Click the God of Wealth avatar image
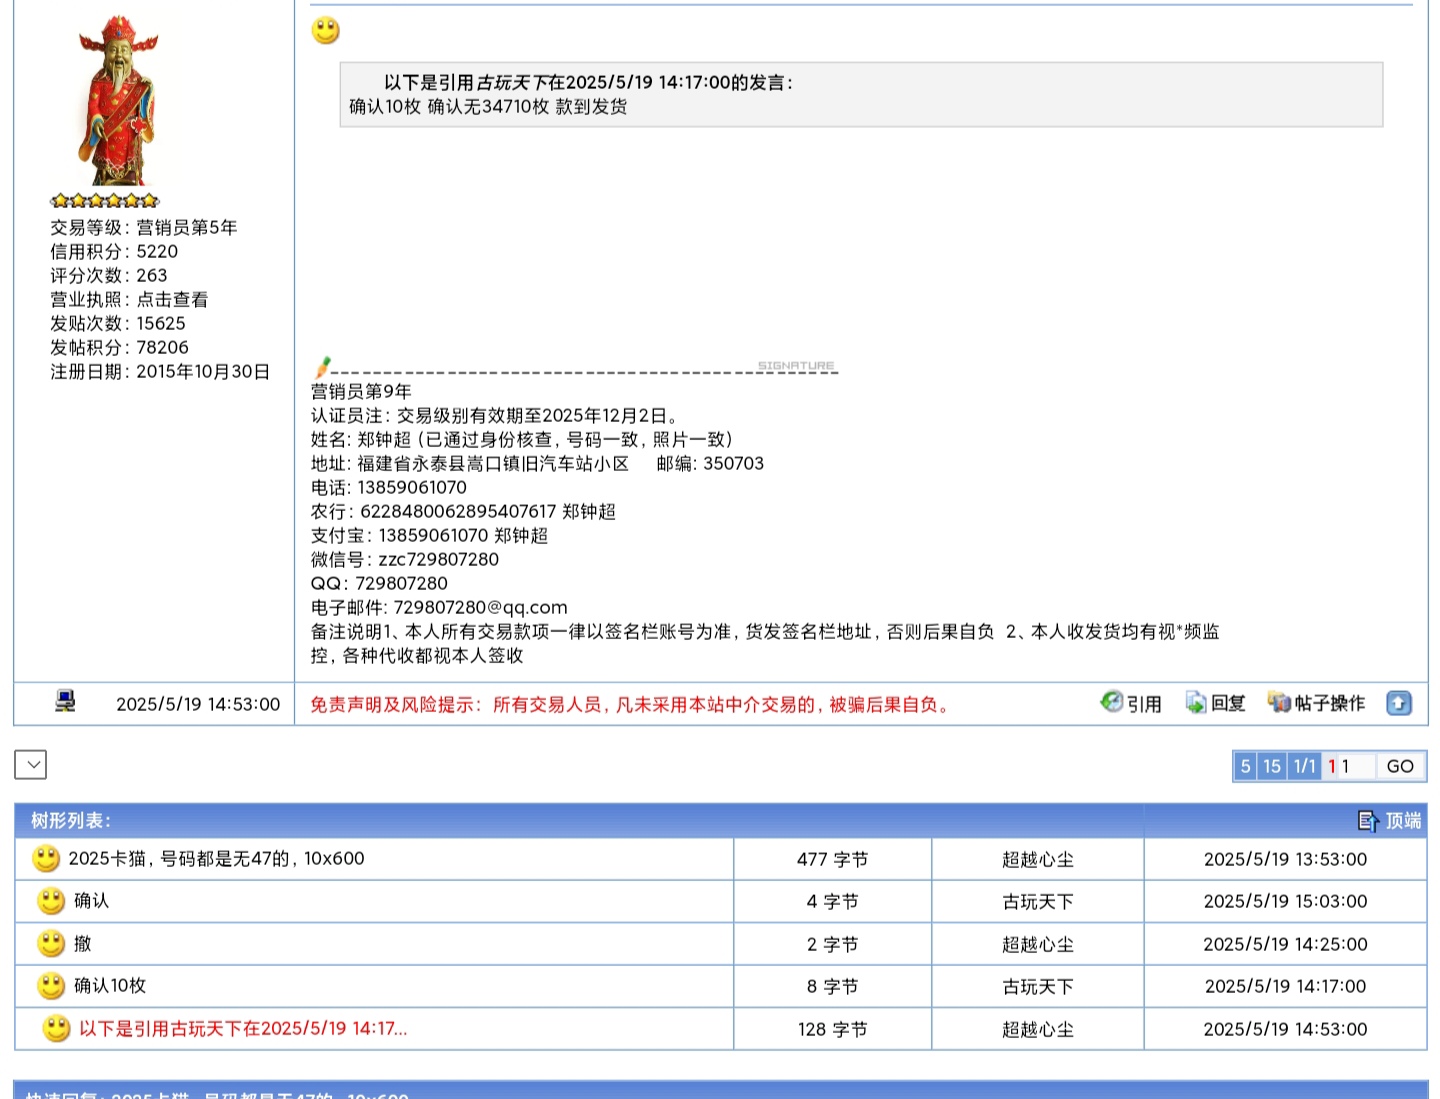Screen dimensions: 1440x1099 pyautogui.click(x=118, y=100)
